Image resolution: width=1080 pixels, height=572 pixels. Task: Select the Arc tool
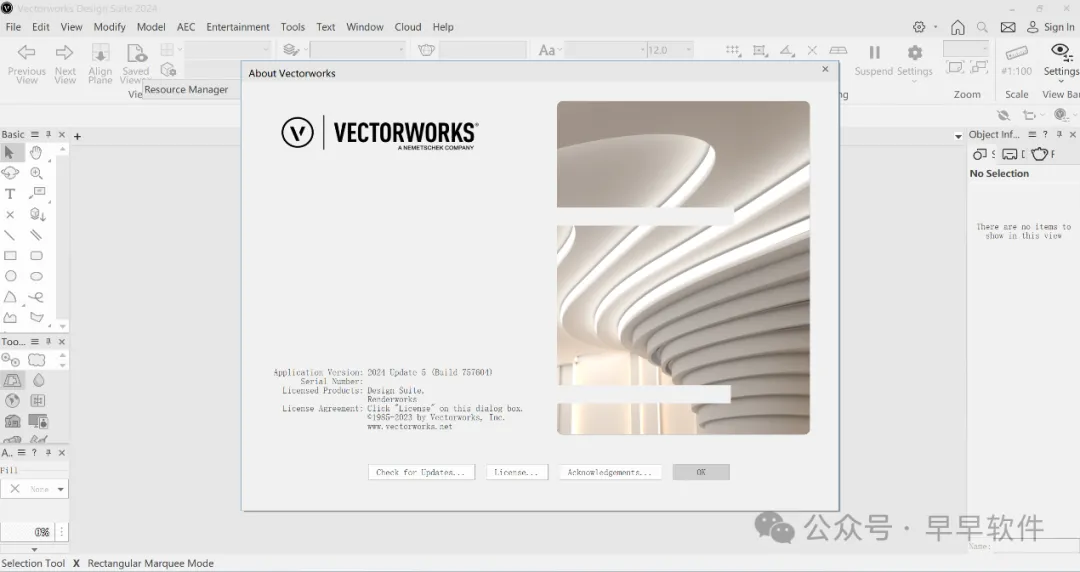click(x=10, y=297)
